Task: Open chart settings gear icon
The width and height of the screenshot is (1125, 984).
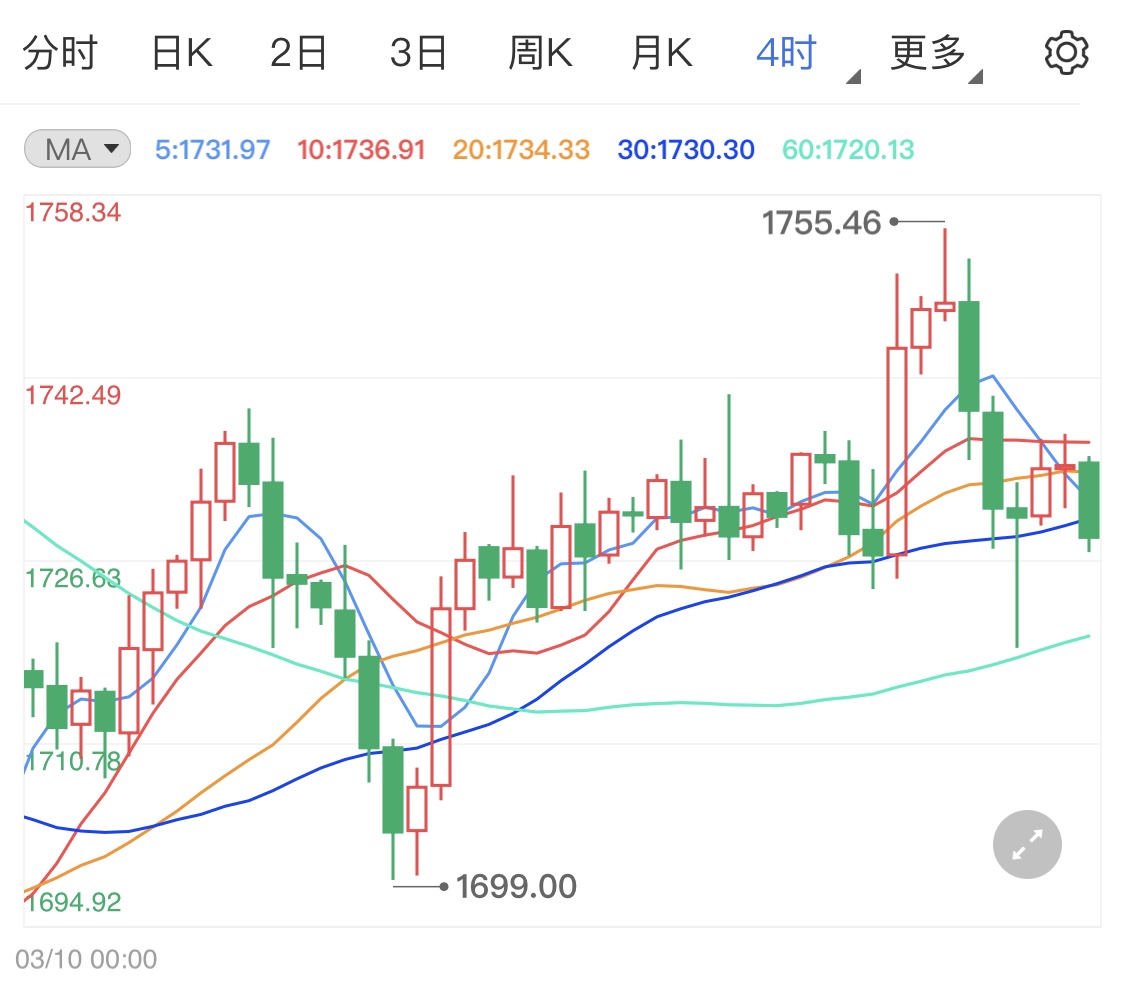Action: pyautogui.click(x=1066, y=52)
